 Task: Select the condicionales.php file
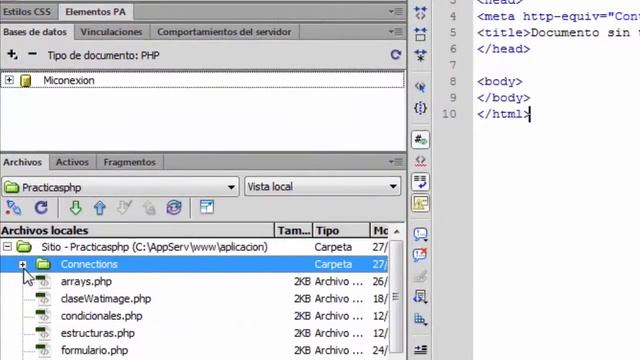coord(101,316)
